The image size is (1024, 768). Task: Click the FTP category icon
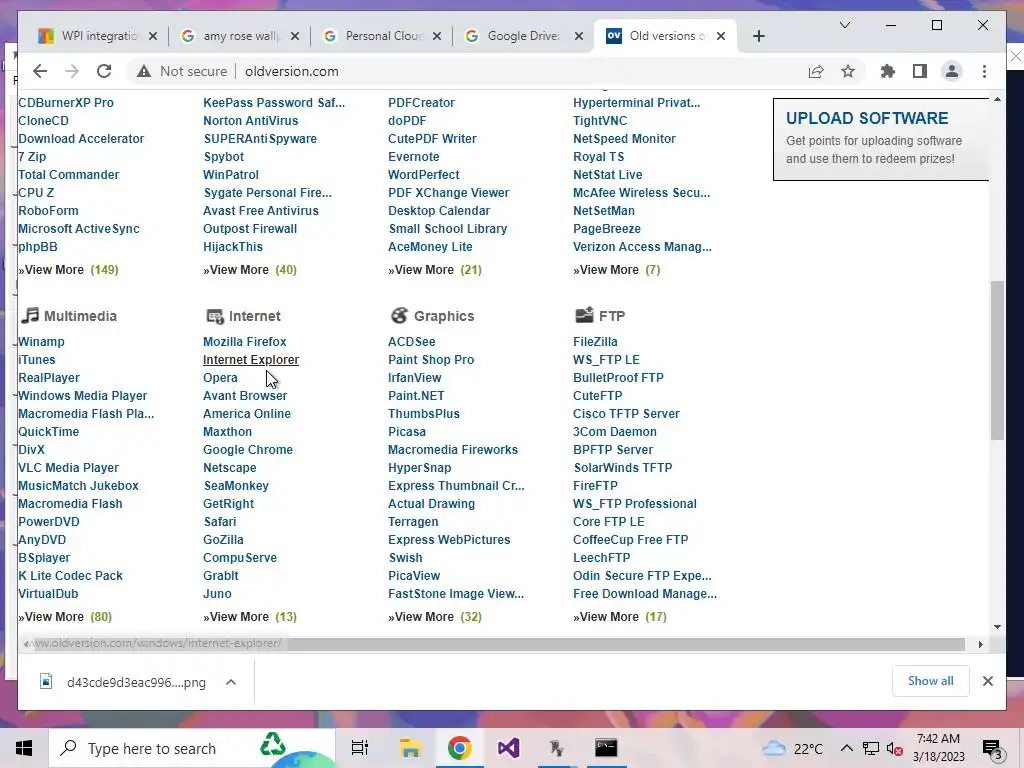coord(584,315)
